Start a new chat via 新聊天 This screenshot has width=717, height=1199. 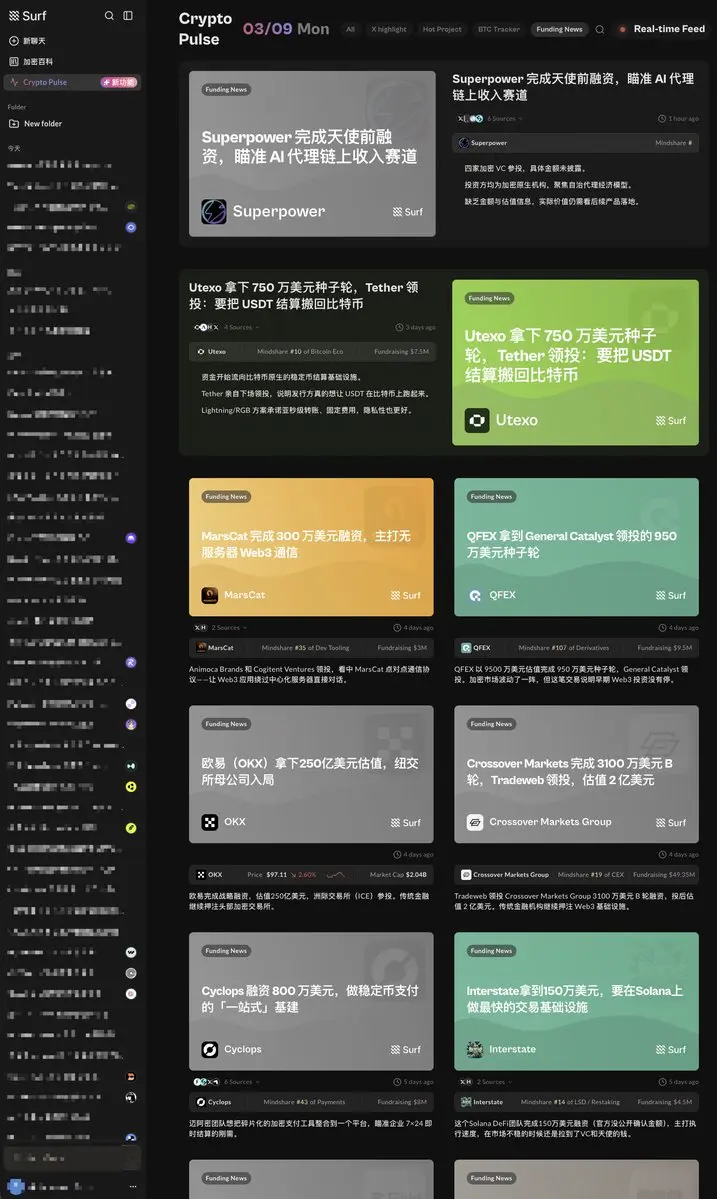pyautogui.click(x=28, y=41)
